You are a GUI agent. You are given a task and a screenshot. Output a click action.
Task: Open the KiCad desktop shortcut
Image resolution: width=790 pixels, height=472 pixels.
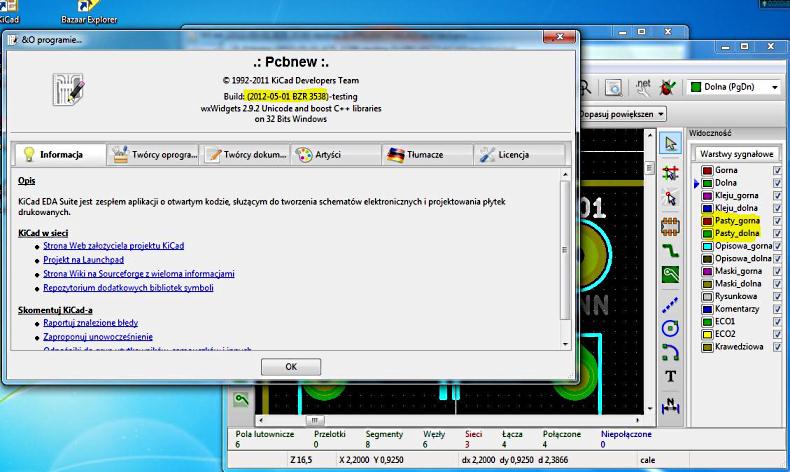[9, 12]
